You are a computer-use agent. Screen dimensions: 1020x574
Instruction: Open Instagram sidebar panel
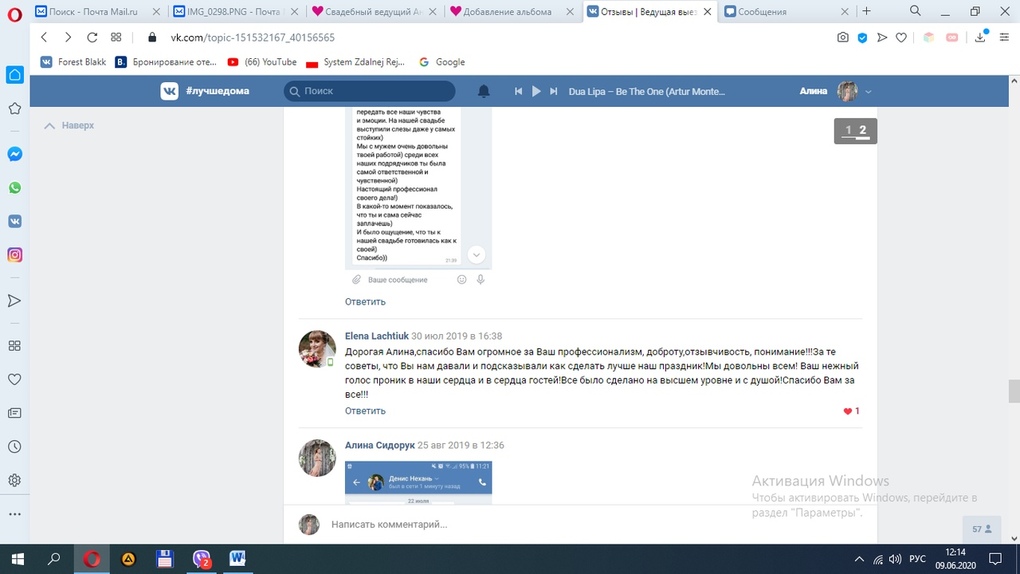pos(15,255)
